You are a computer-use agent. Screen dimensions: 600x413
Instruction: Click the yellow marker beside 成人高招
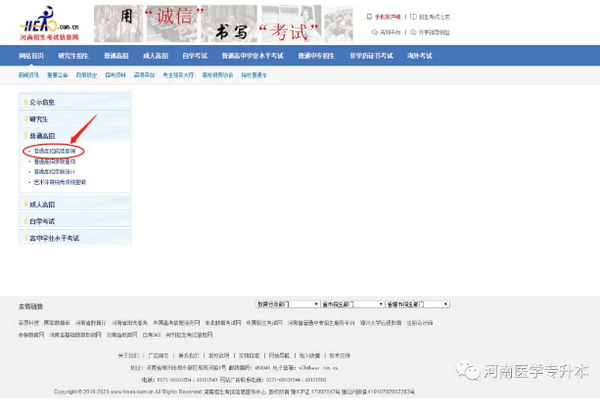(x=25, y=204)
